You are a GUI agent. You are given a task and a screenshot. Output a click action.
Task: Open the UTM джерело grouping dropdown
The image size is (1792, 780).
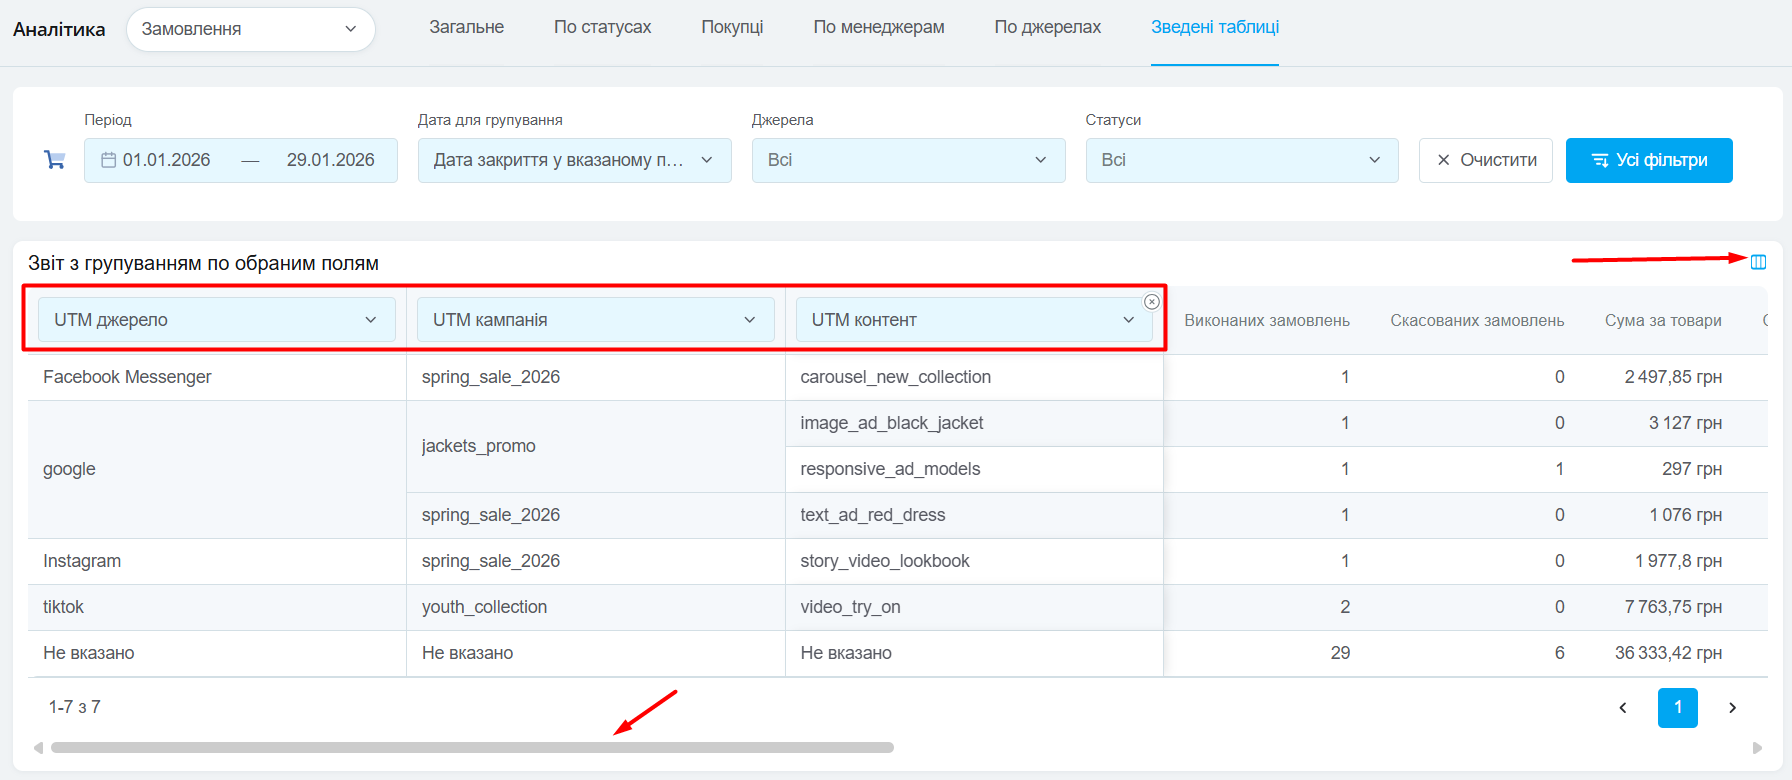(x=216, y=320)
